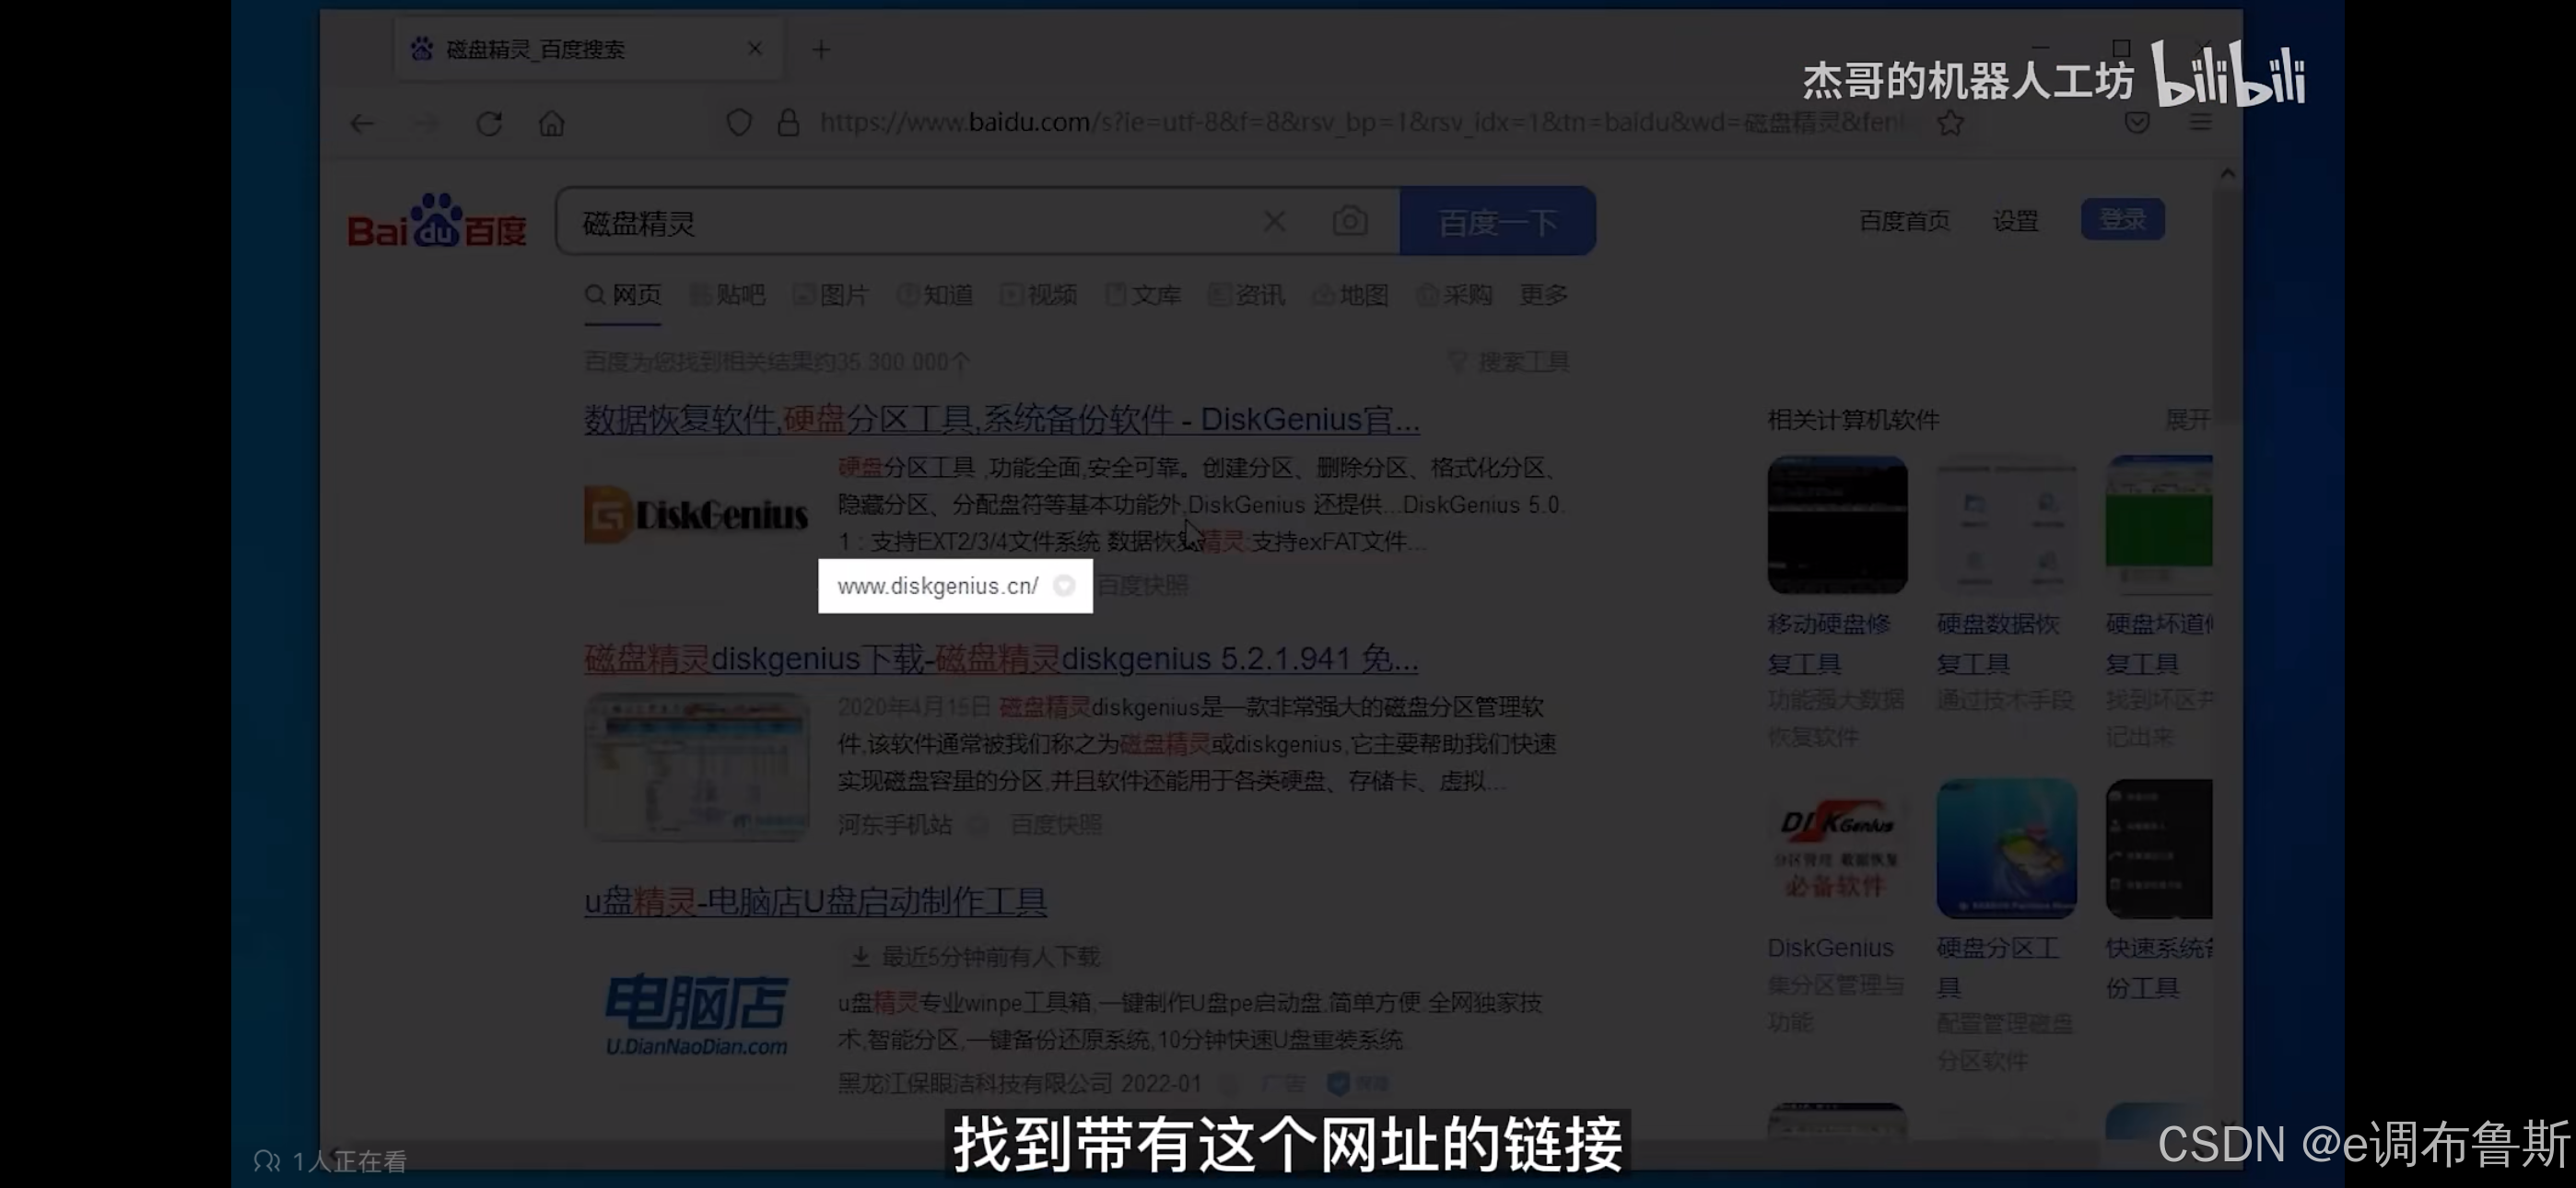
Task: Click 硬盘分区工具 thumbnail
Action: (2006, 849)
